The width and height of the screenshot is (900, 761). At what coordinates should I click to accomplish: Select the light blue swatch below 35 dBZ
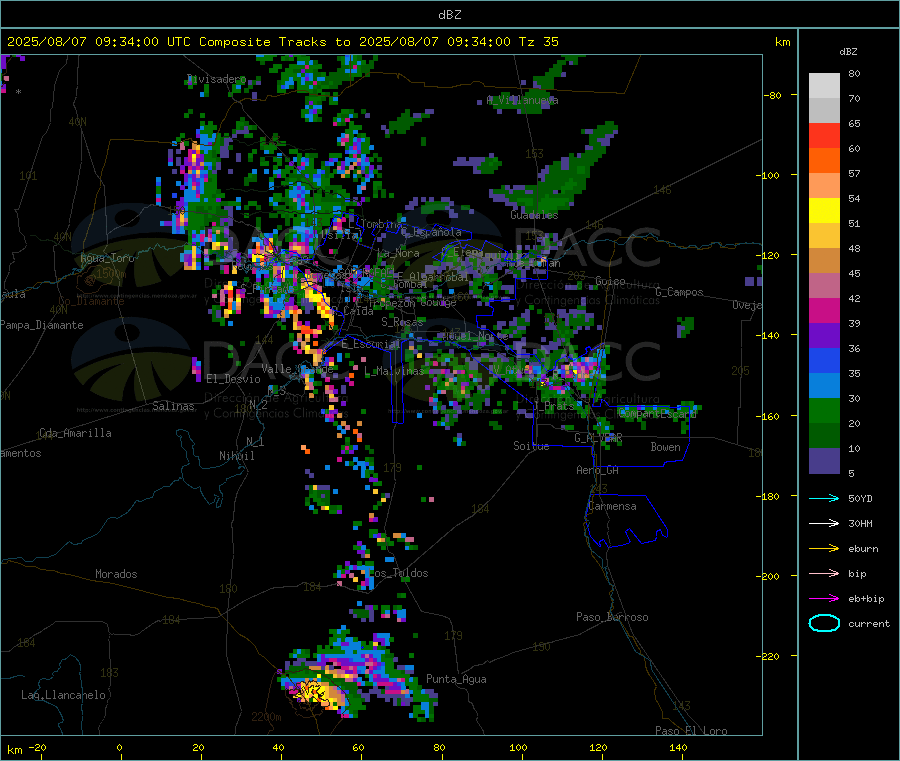pos(824,386)
